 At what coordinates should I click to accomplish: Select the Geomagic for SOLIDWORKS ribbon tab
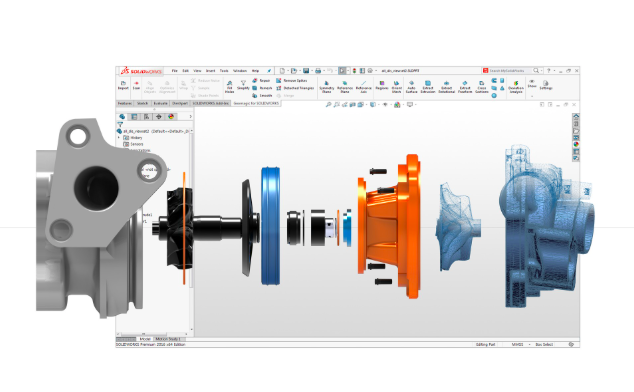[x=256, y=104]
